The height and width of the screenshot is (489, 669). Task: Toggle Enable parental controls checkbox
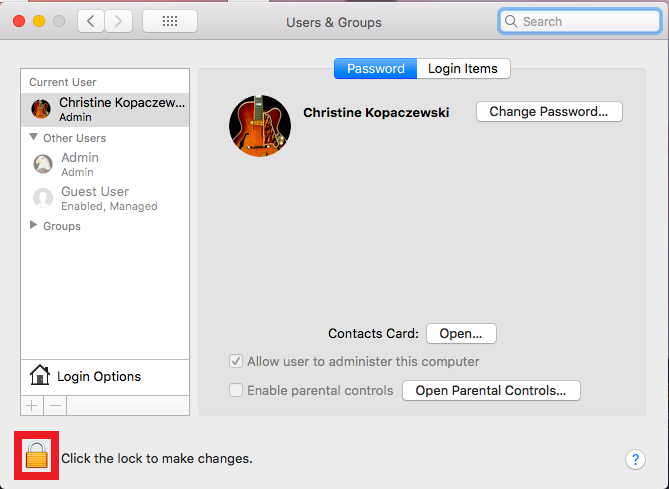[236, 390]
